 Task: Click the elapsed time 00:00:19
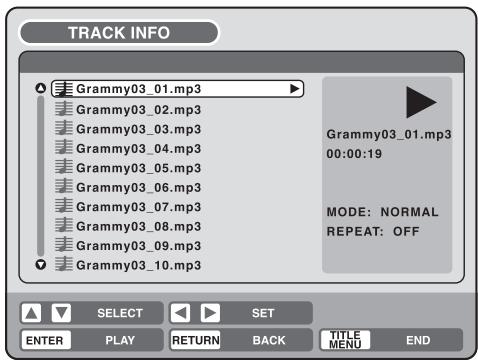tap(354, 154)
